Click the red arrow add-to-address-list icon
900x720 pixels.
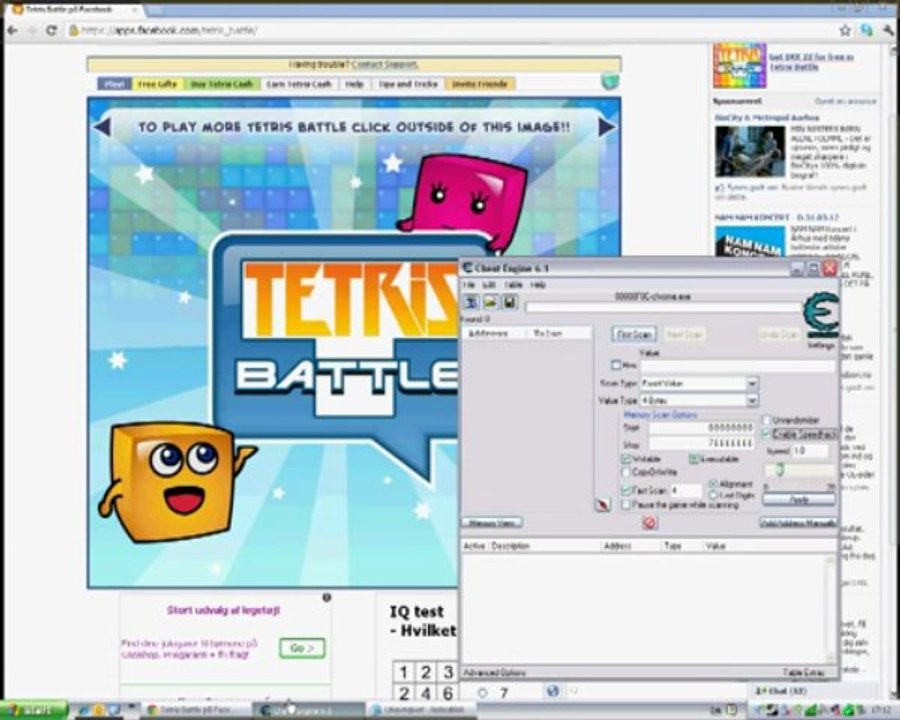coord(602,505)
